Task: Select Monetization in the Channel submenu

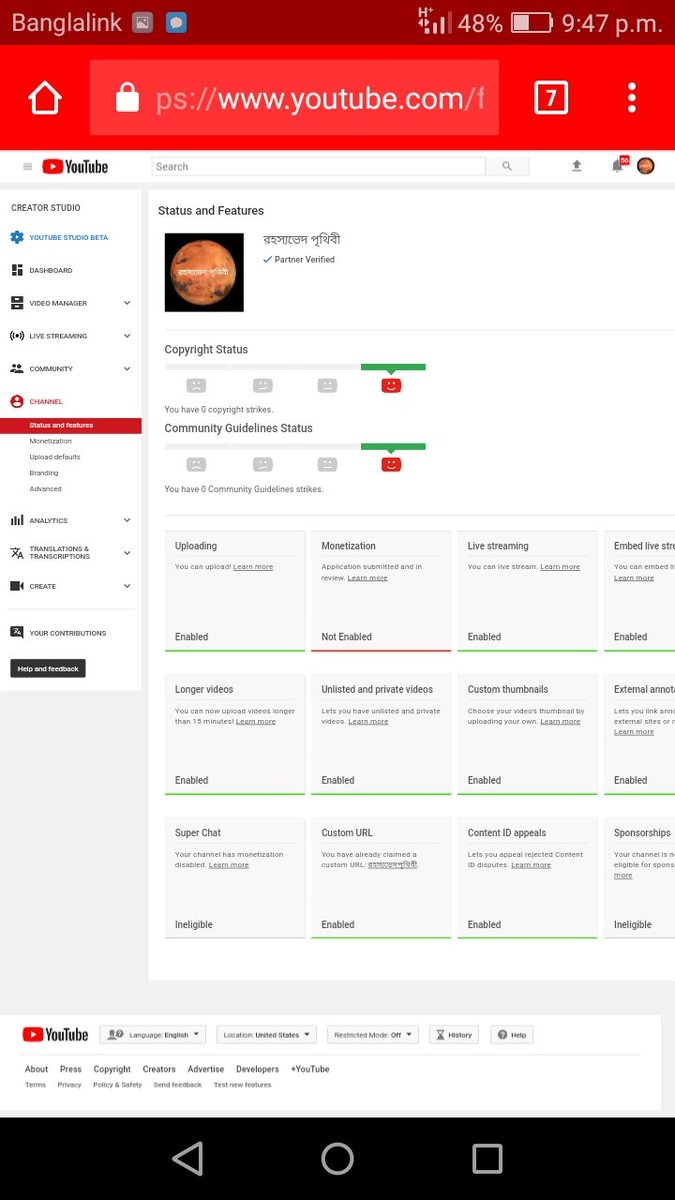Action: tap(51, 441)
